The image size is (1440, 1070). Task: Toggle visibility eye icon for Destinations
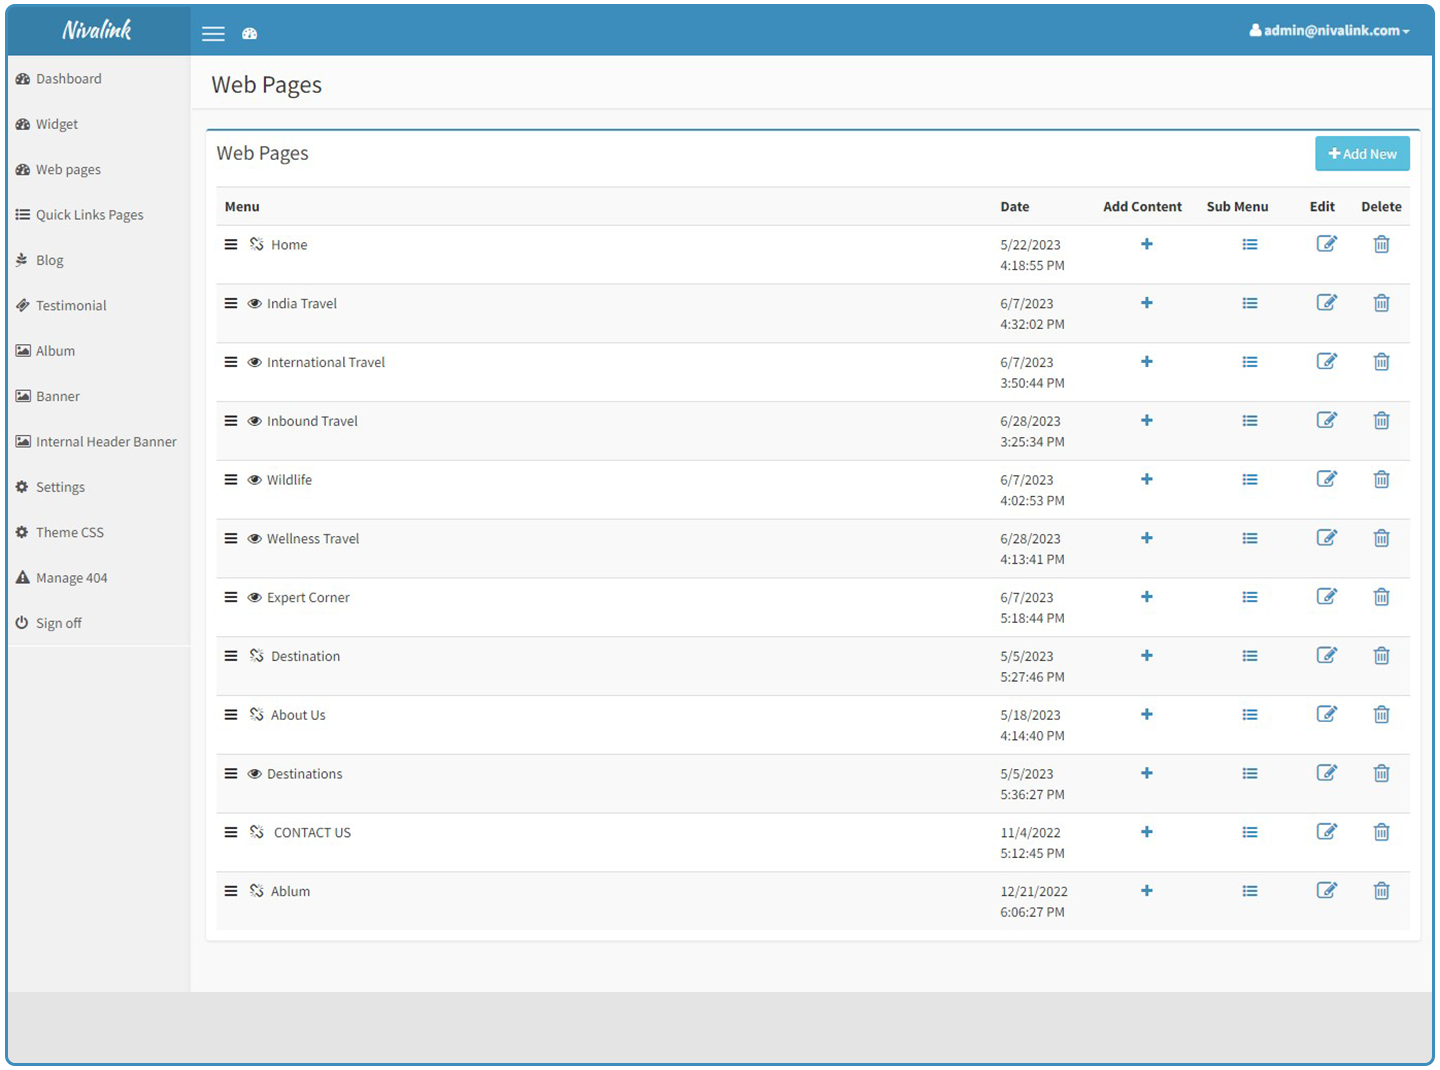pos(254,774)
